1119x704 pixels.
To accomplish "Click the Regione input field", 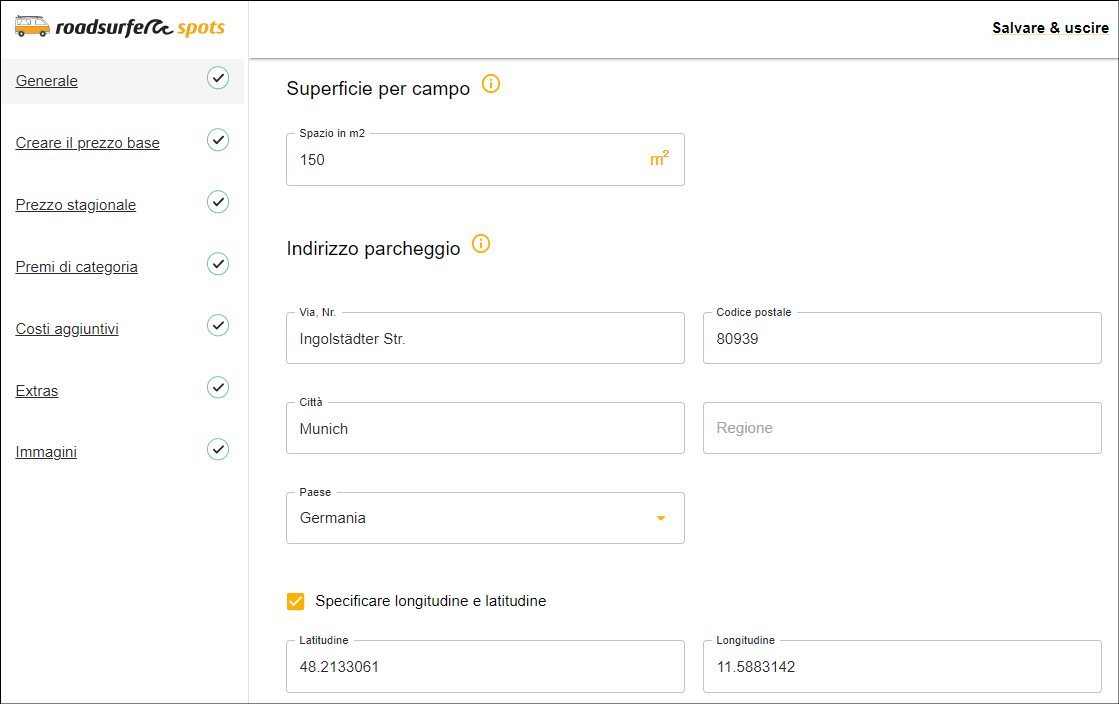I will click(x=901, y=428).
